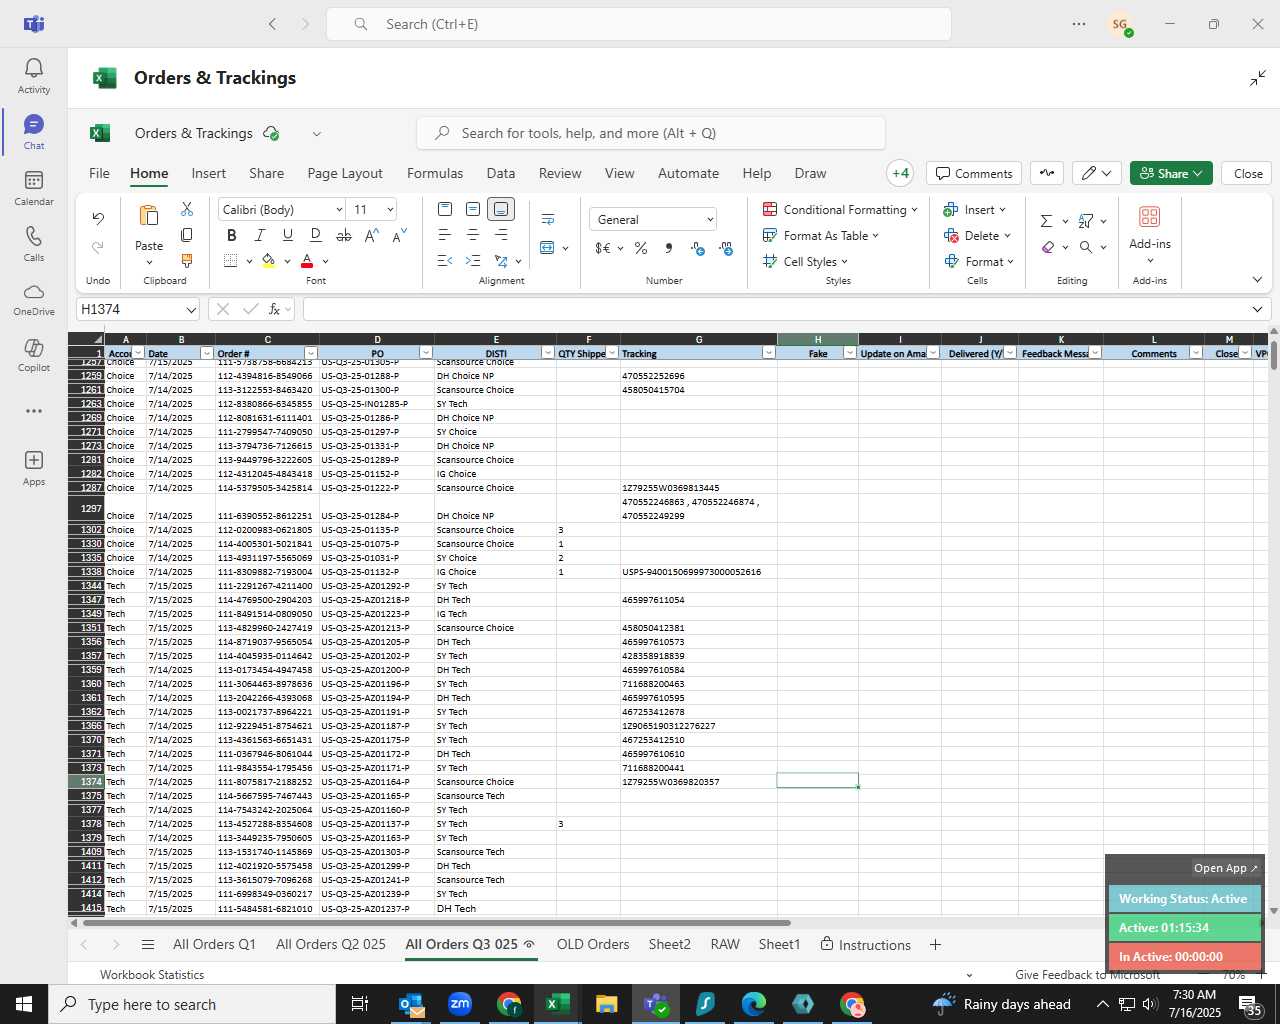
Task: Decrease font size with shrink icon
Action: pos(399,235)
